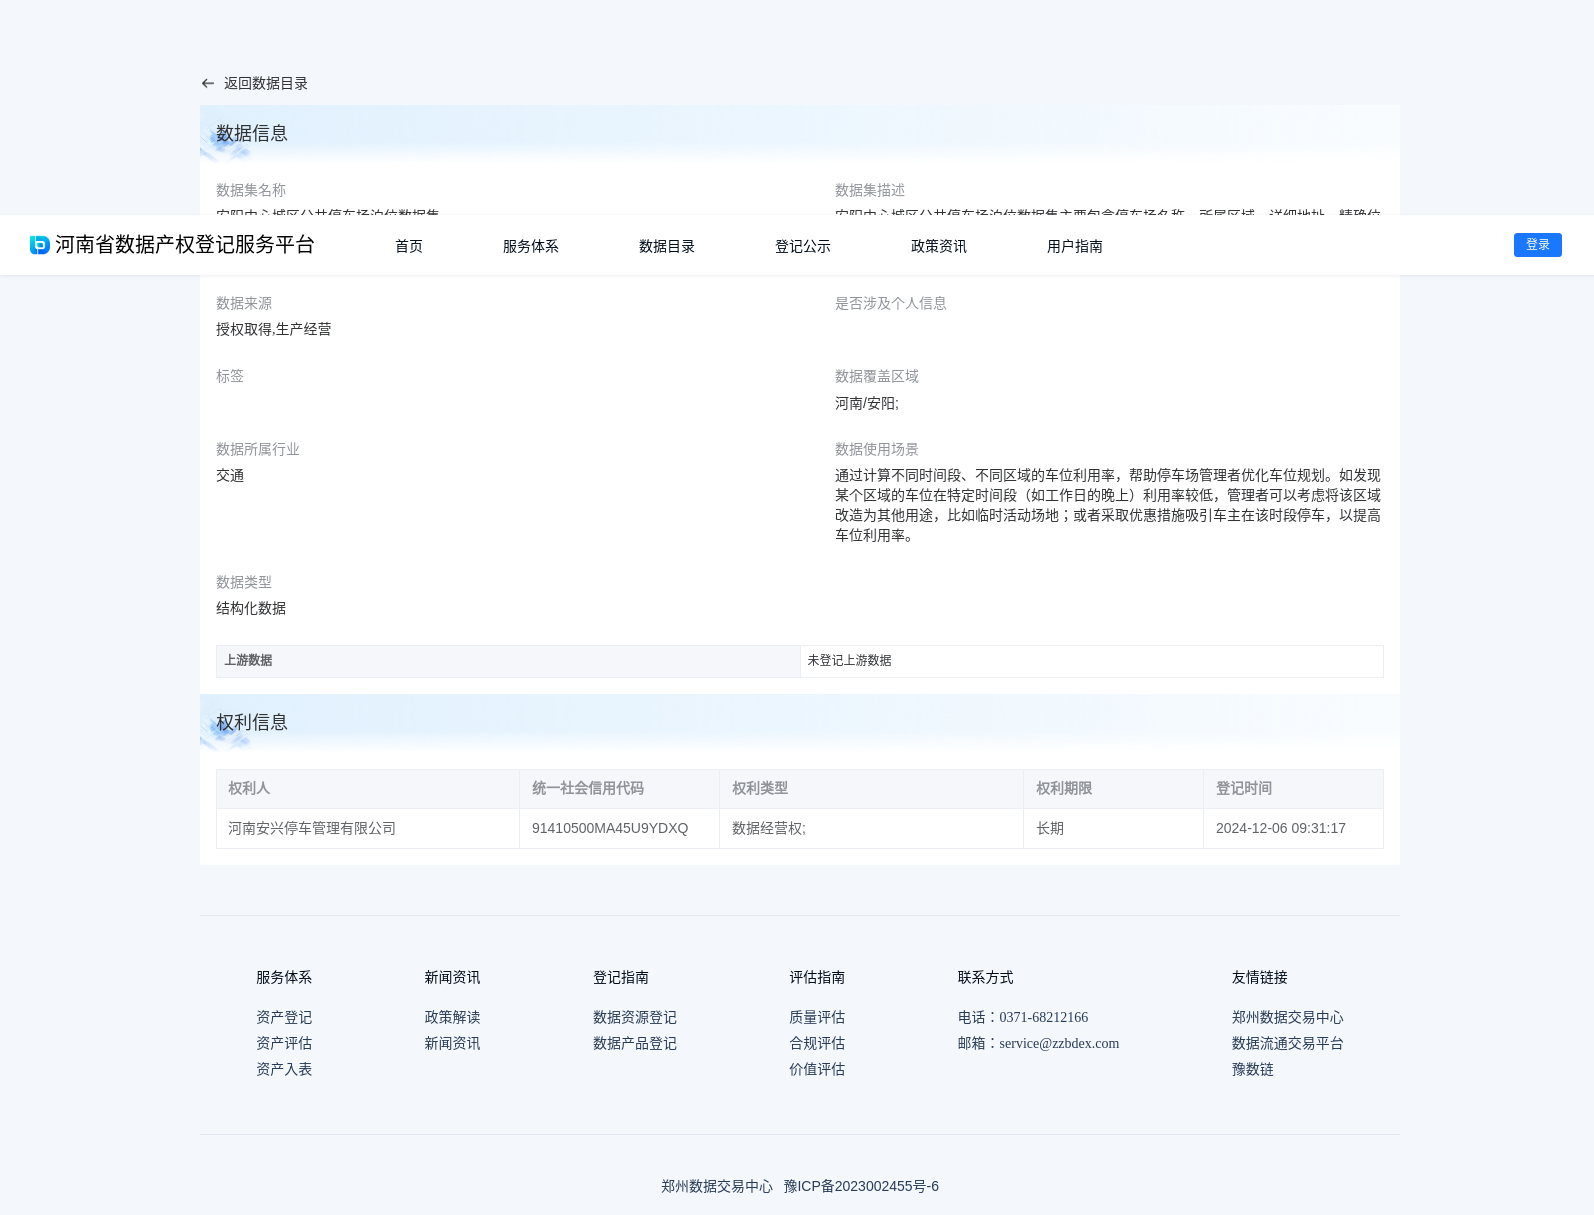The image size is (1594, 1215).
Task: Click the 登记指南 footer heading
Action: click(x=621, y=977)
